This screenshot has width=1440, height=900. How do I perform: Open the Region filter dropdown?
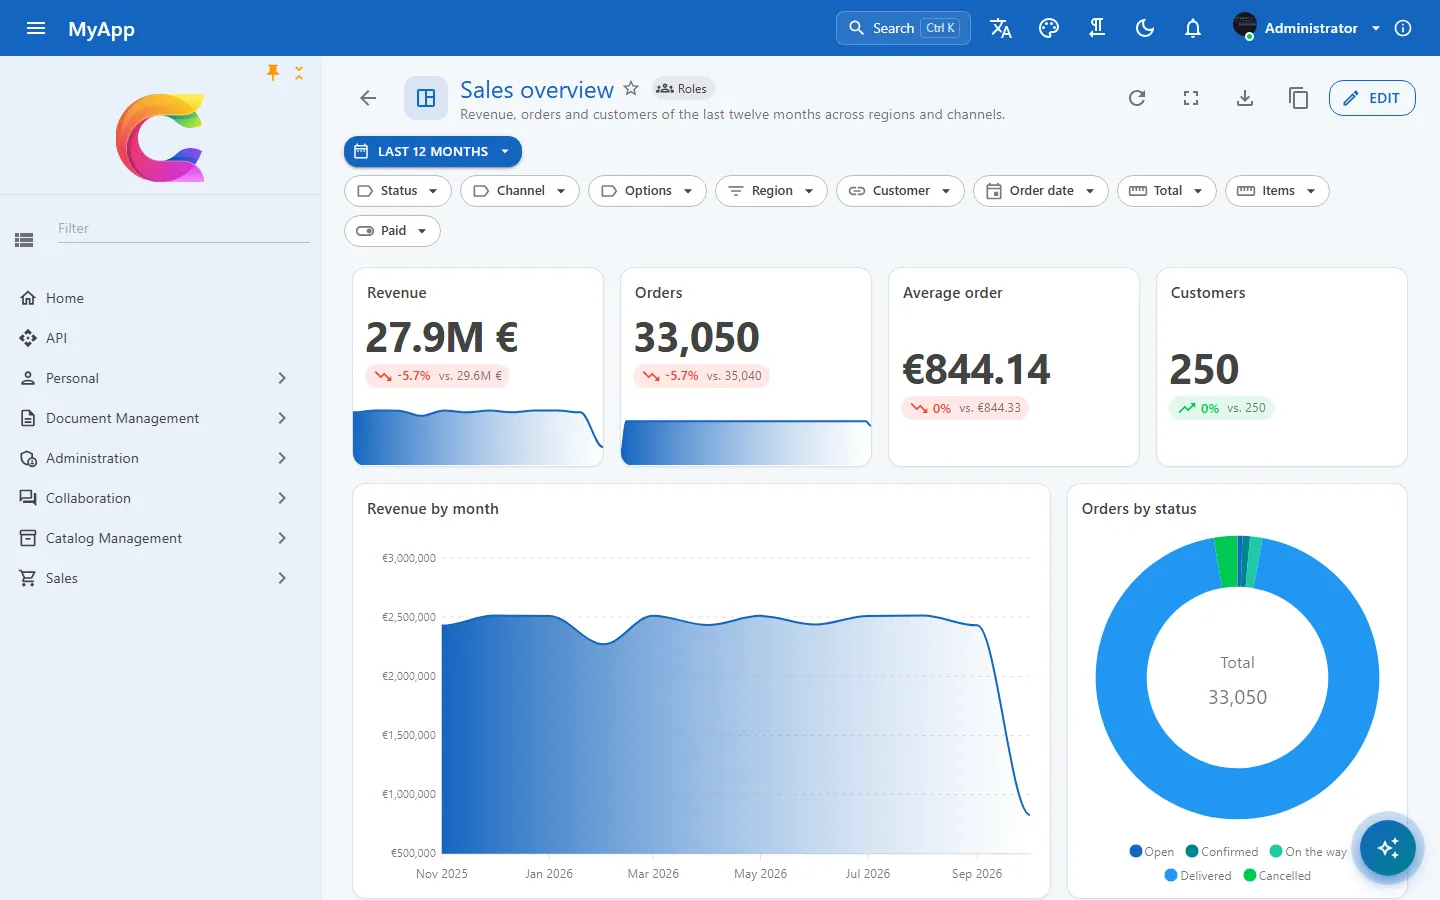point(771,191)
